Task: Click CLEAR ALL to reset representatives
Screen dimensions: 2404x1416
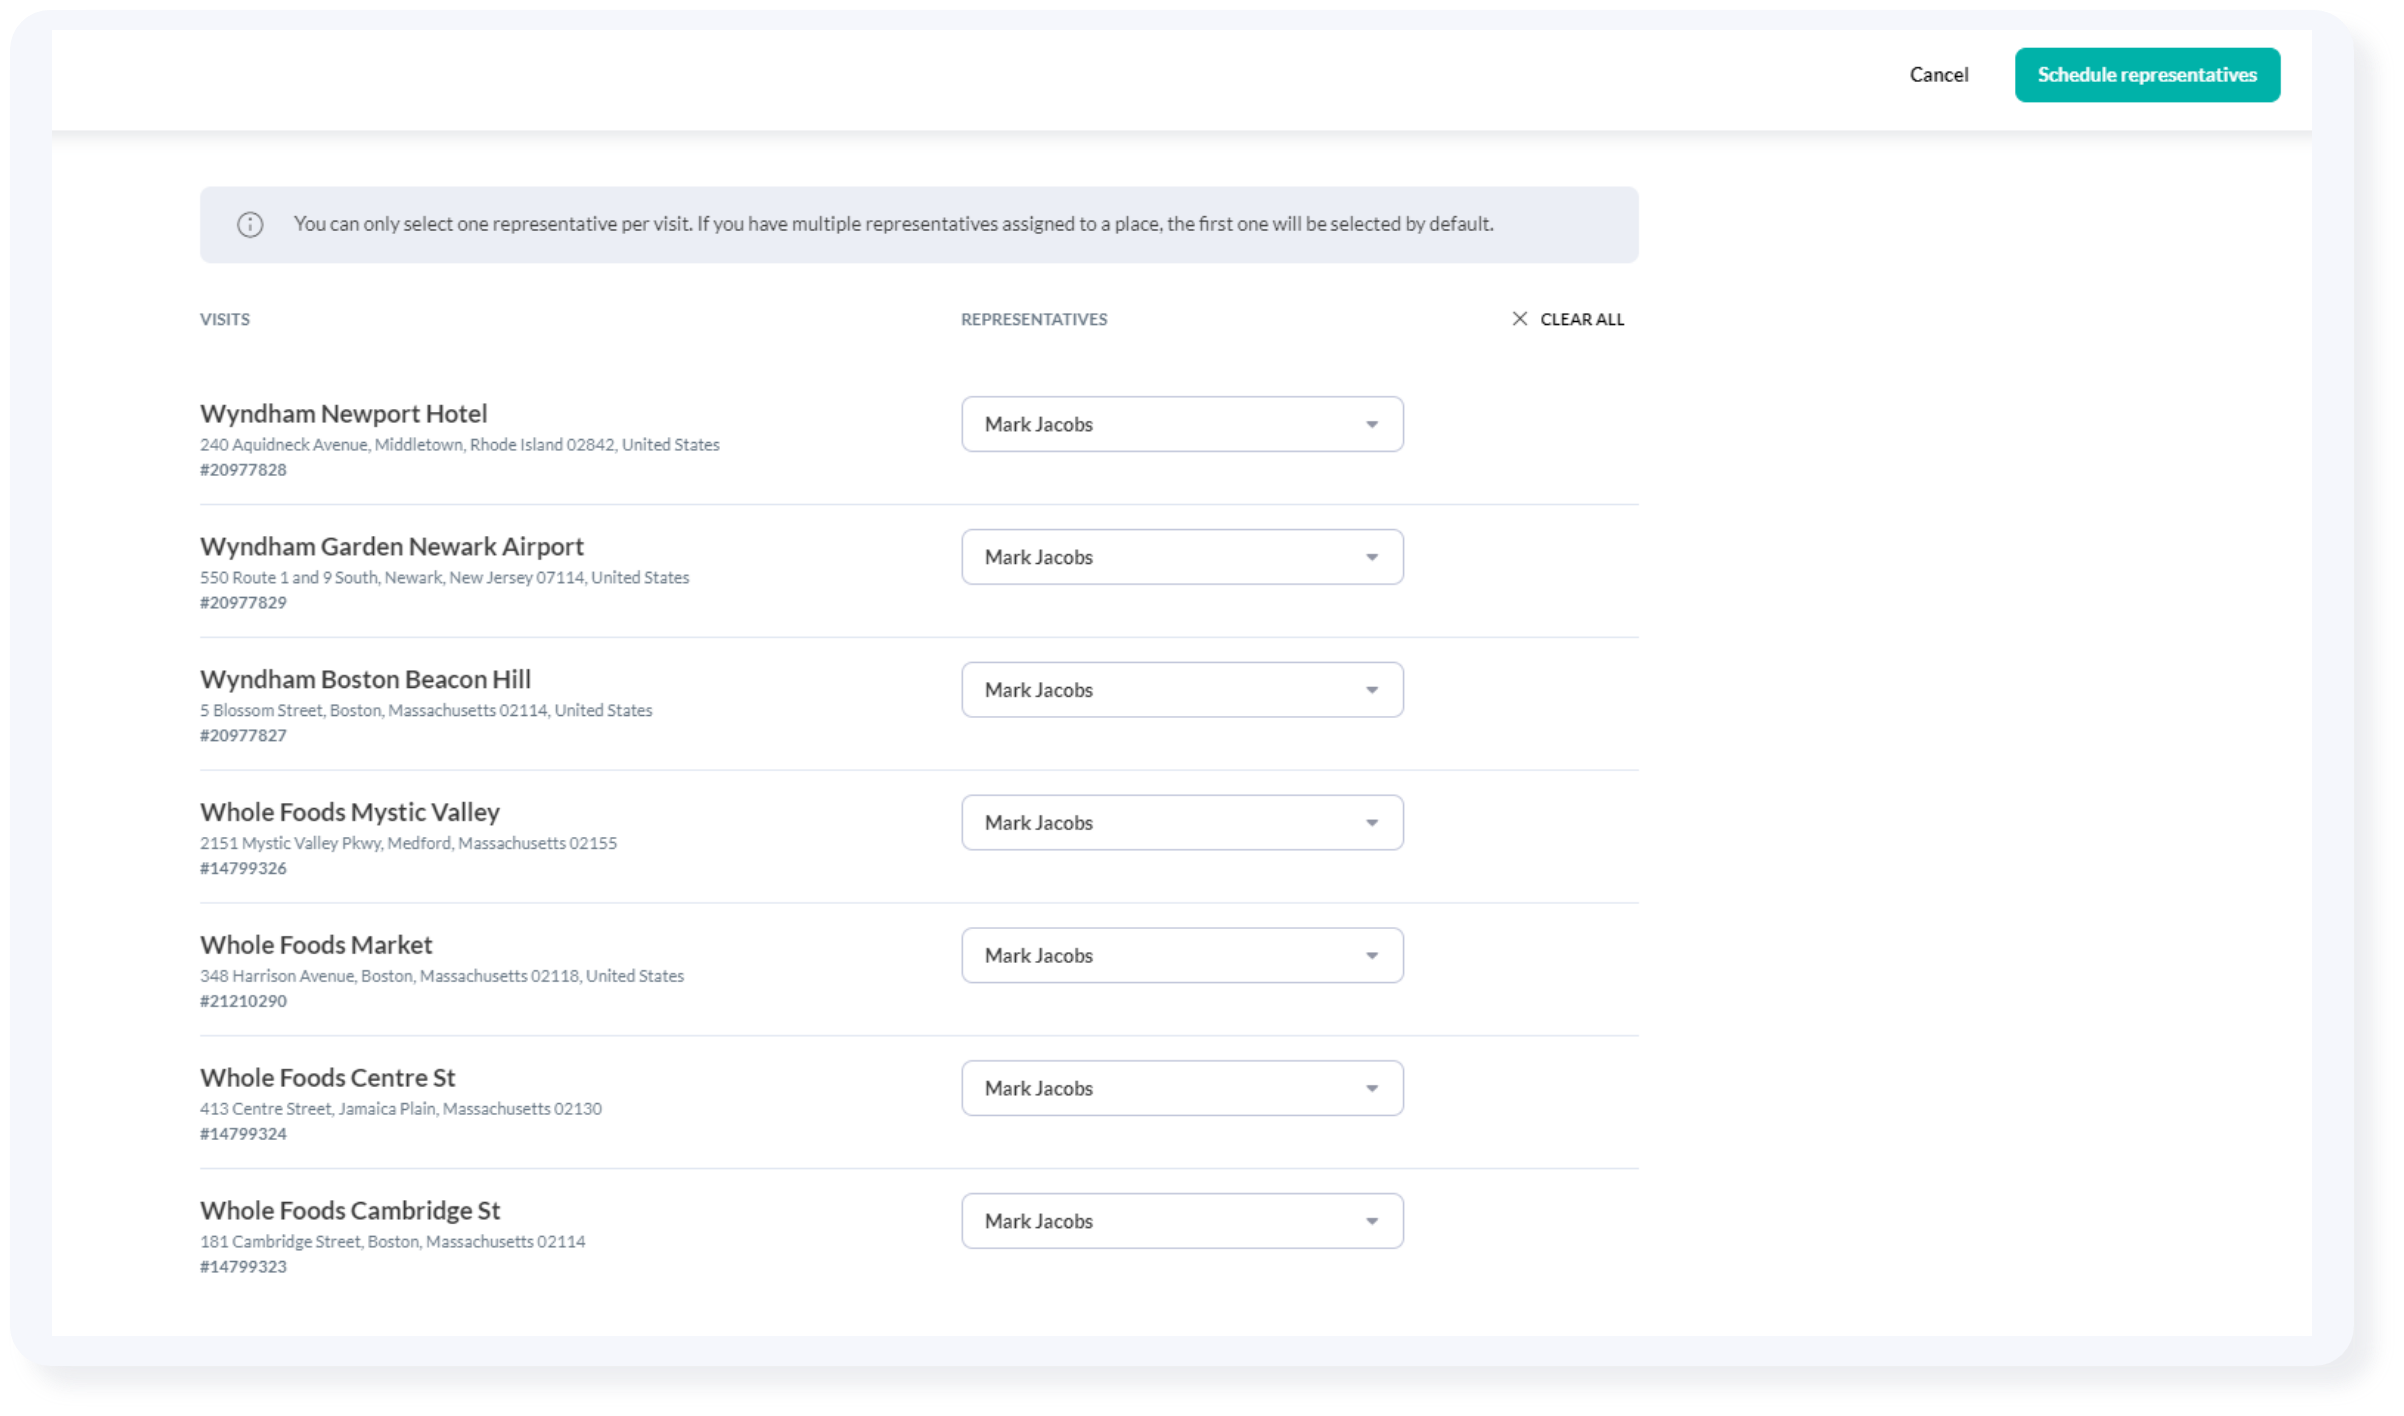Action: (x=1566, y=319)
